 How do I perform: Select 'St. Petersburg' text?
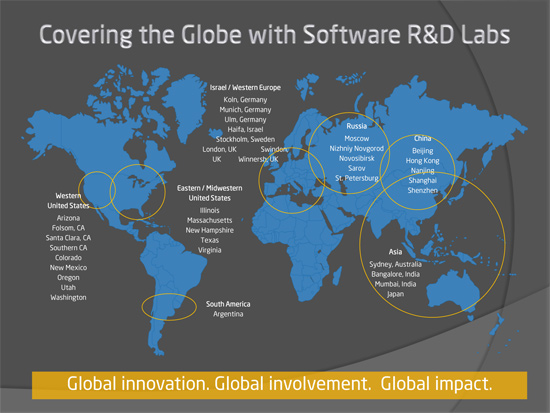tap(357, 178)
